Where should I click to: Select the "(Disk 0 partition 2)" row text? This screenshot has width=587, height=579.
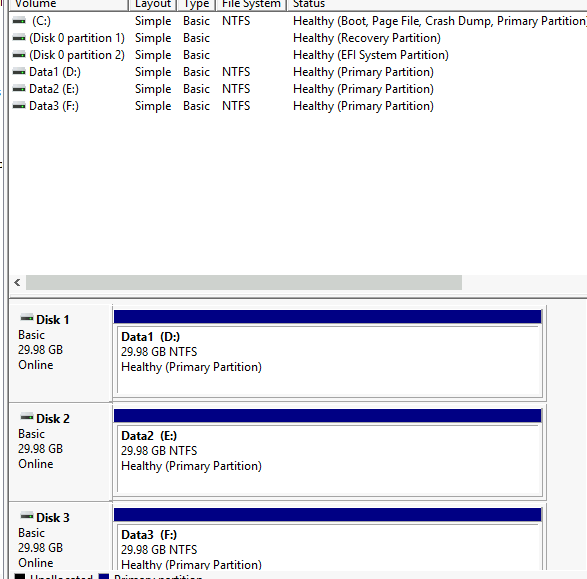77,55
